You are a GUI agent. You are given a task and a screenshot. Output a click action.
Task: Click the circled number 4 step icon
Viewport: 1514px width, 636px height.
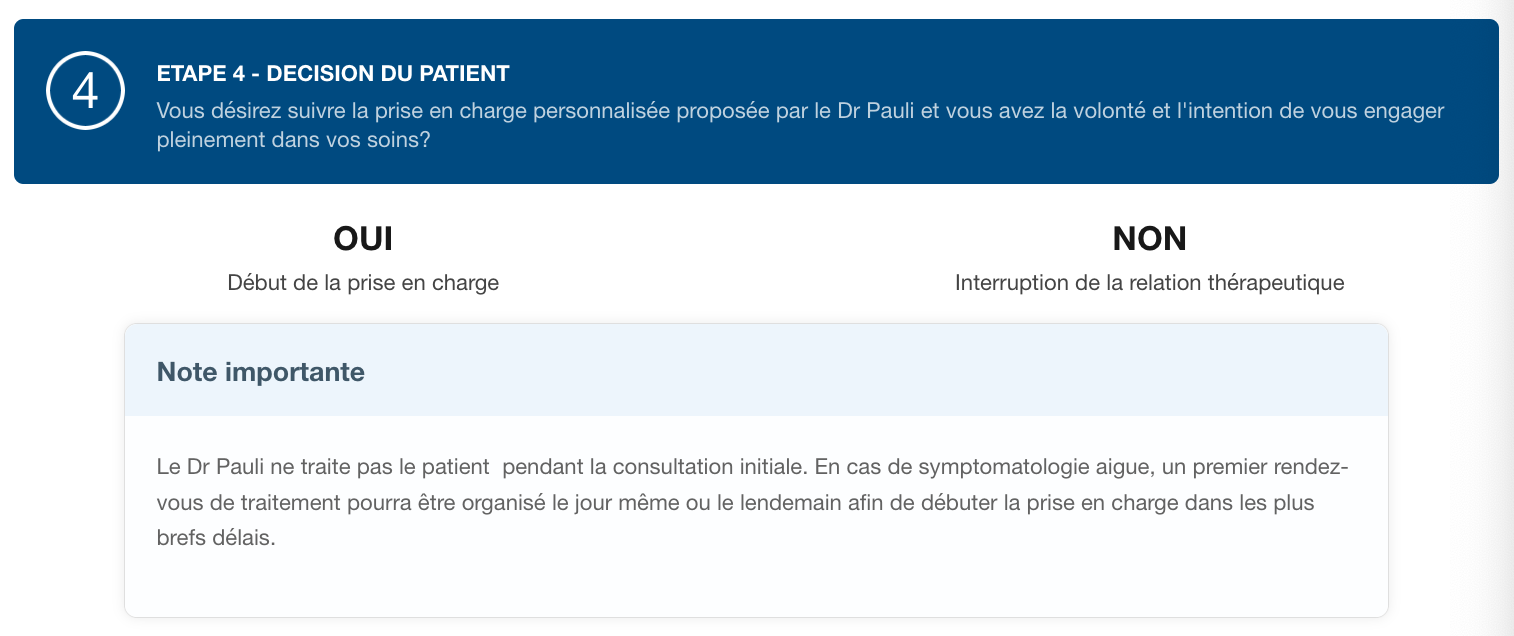tap(85, 92)
